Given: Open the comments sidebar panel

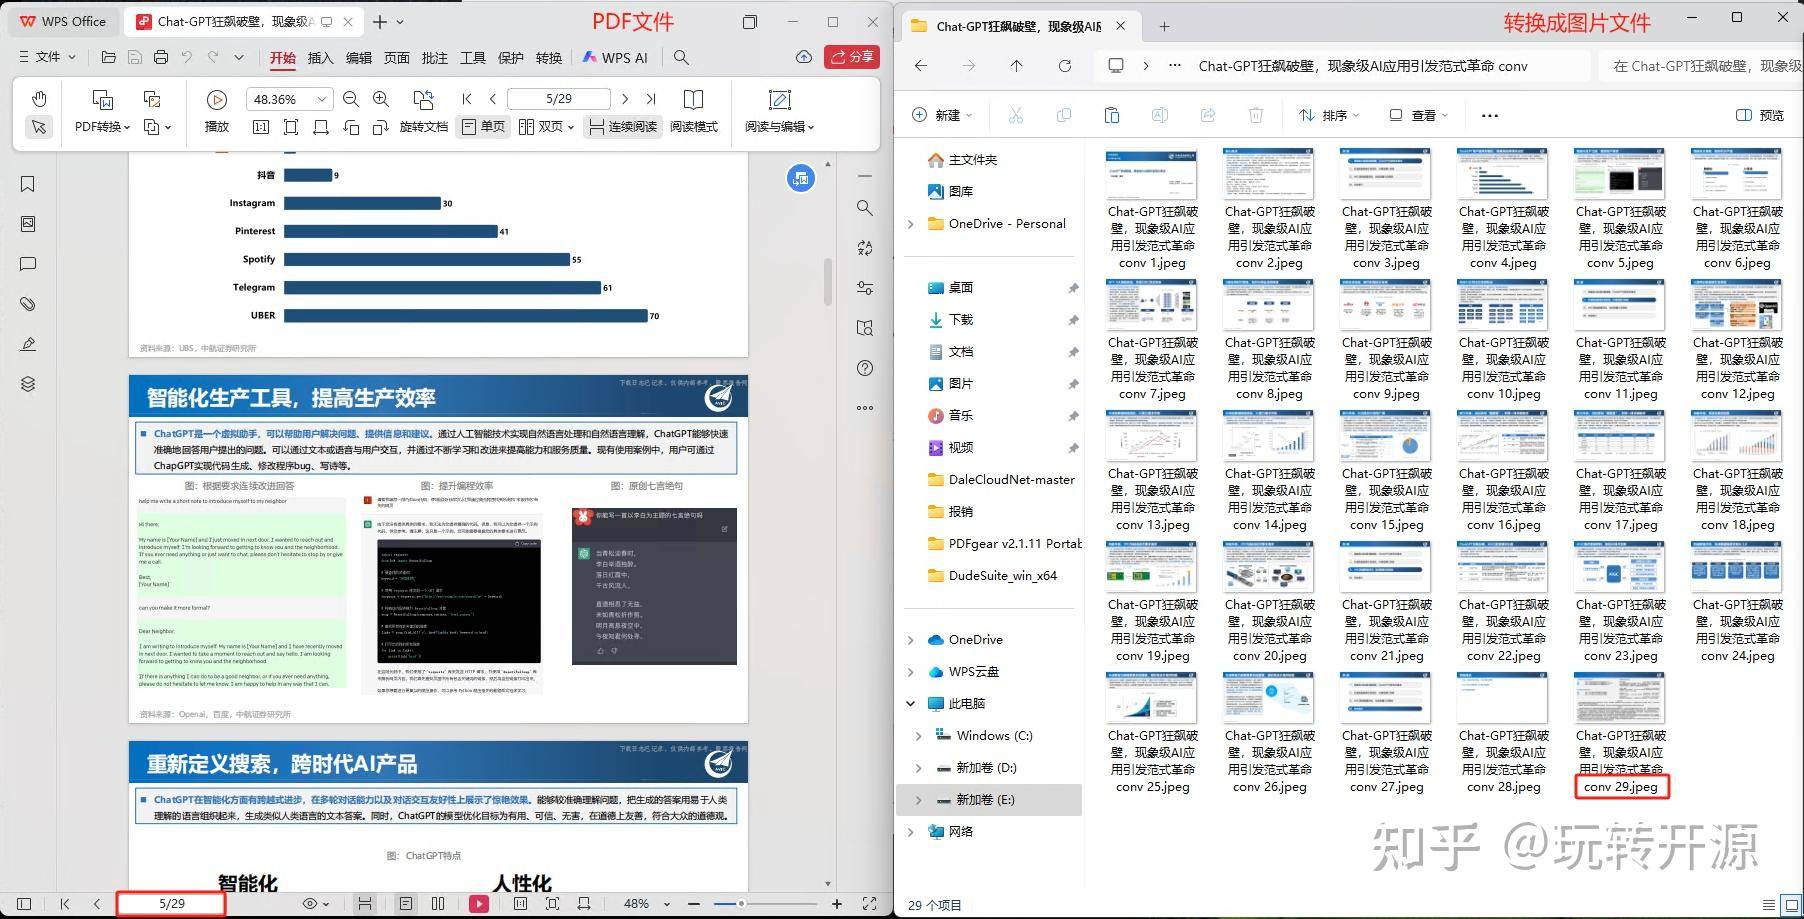Looking at the screenshot, I should (28, 264).
